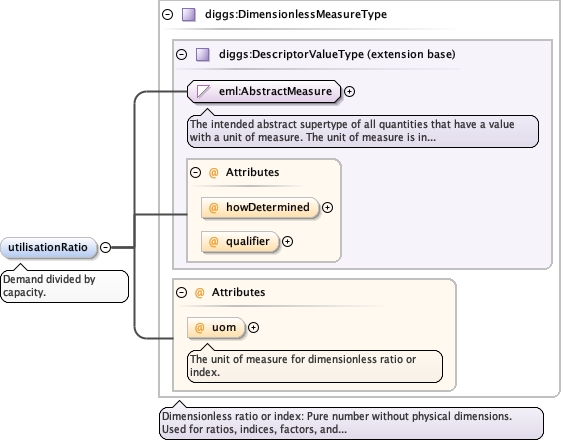The height and width of the screenshot is (443, 562).
Task: Click the 'intended abstract supertype' annotation
Action: pos(363,131)
